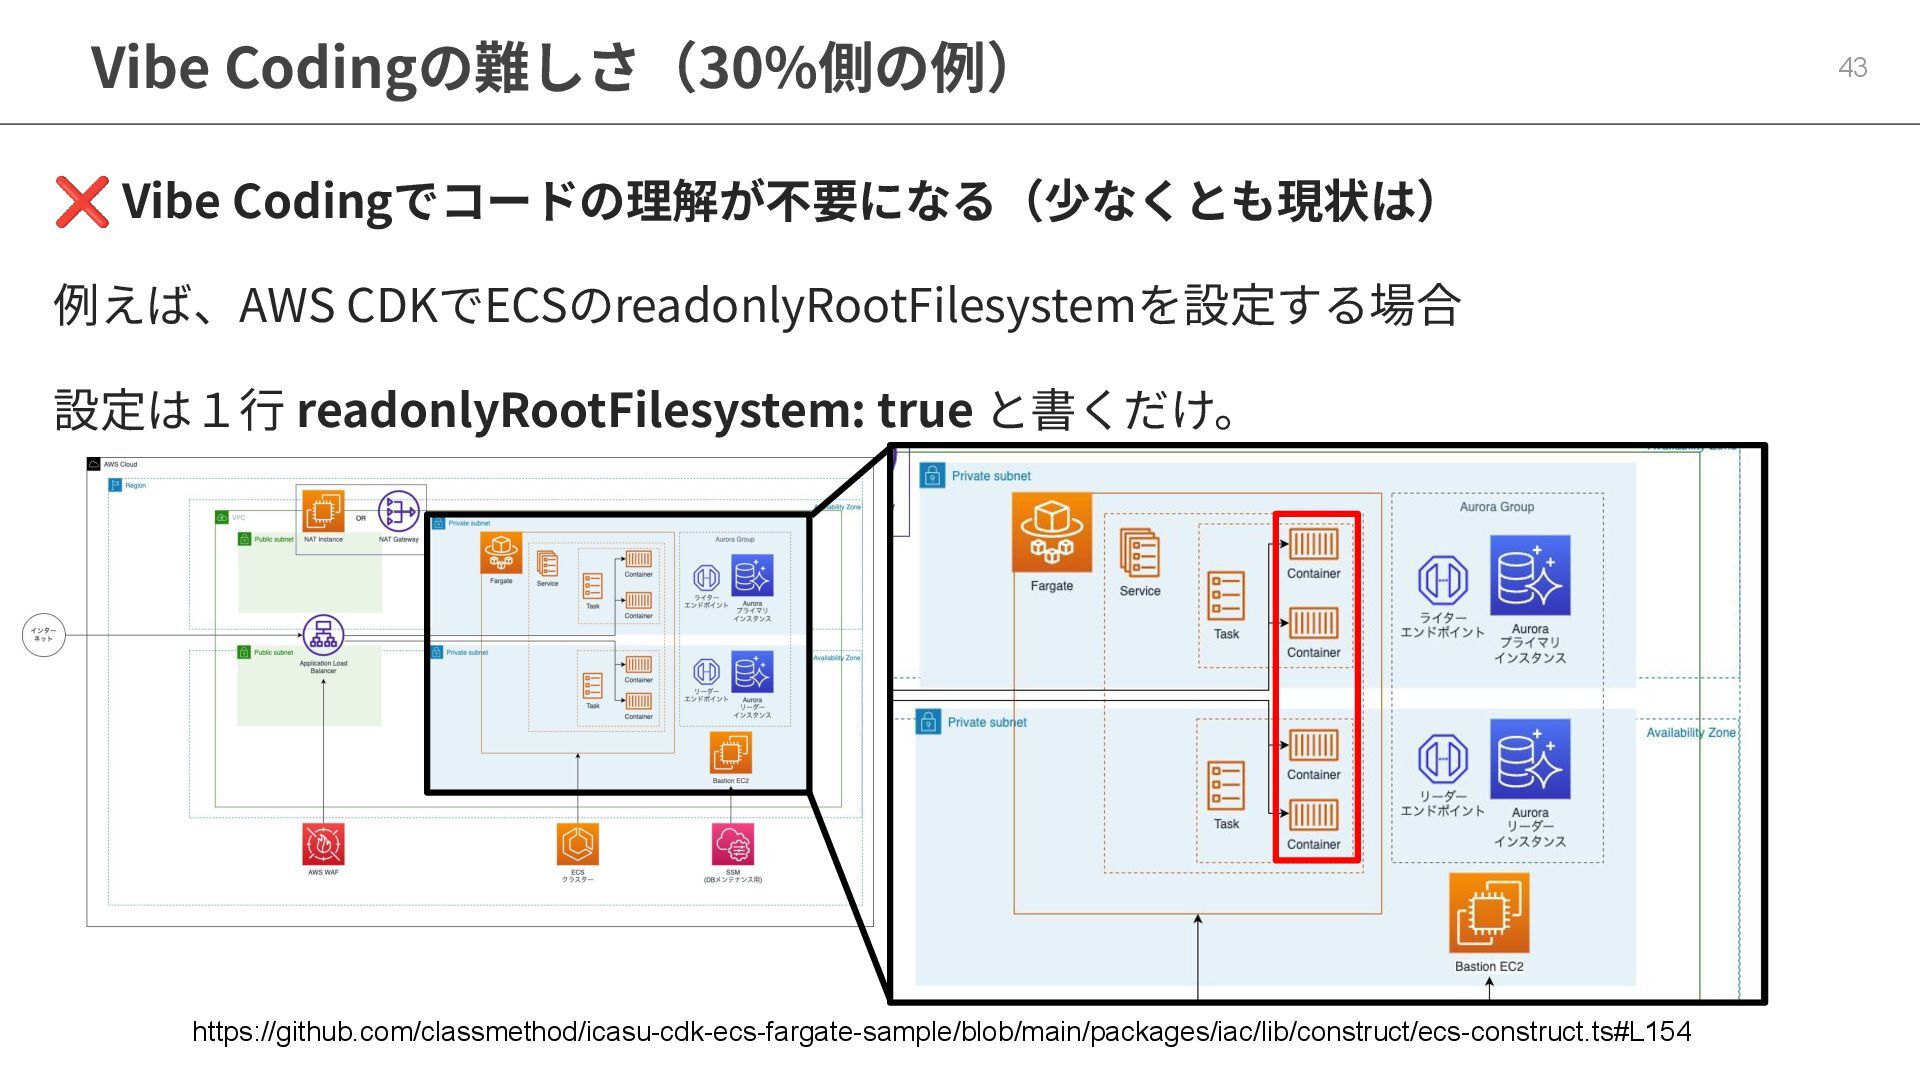Click the Aurora reader instance icon
Screen dimensions: 1920x1080
click(1530, 758)
